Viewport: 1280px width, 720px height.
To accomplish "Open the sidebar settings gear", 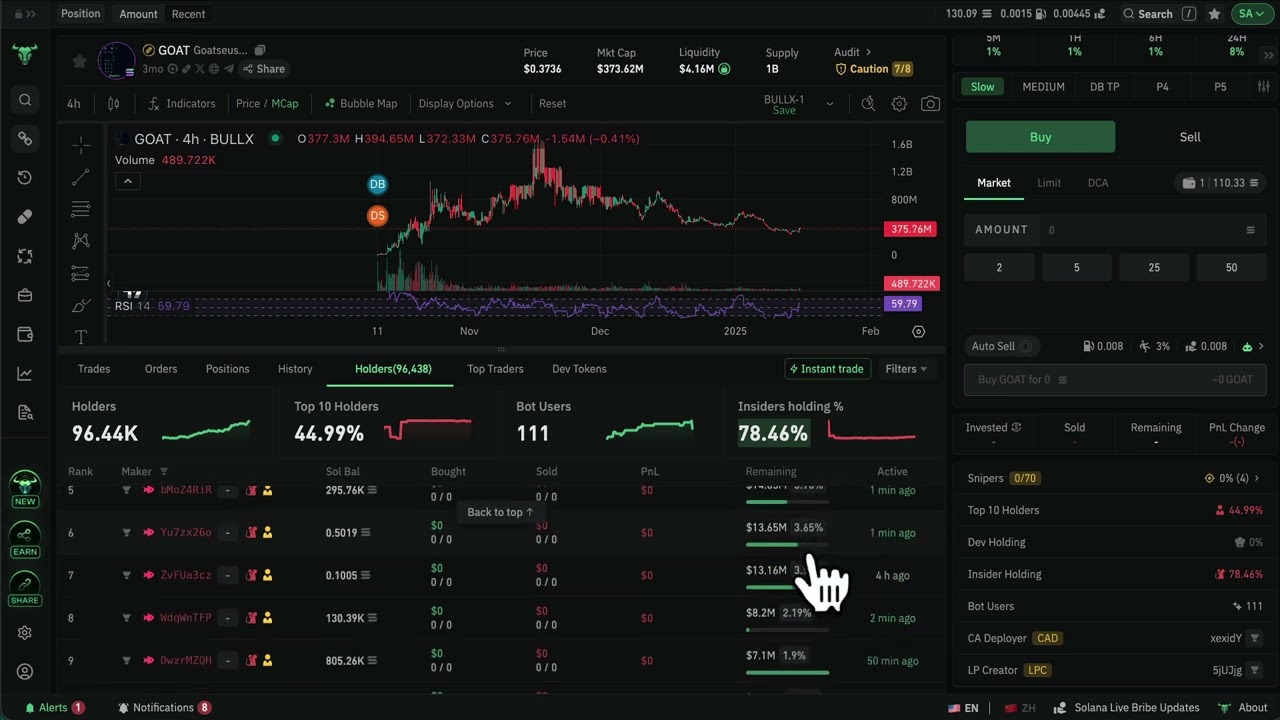I will (25, 633).
